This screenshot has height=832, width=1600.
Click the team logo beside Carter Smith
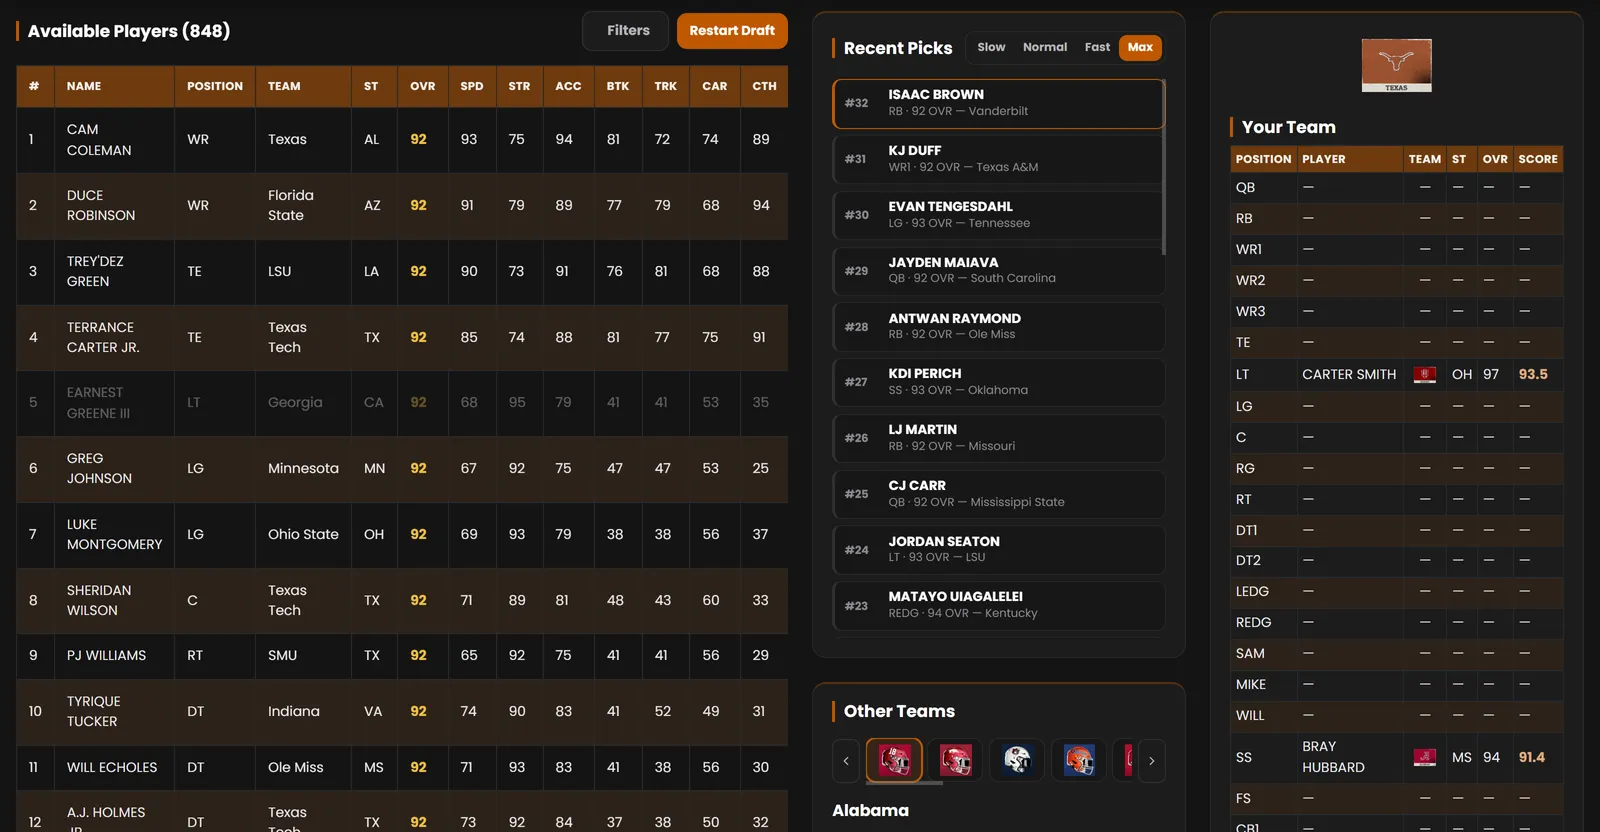tap(1425, 375)
